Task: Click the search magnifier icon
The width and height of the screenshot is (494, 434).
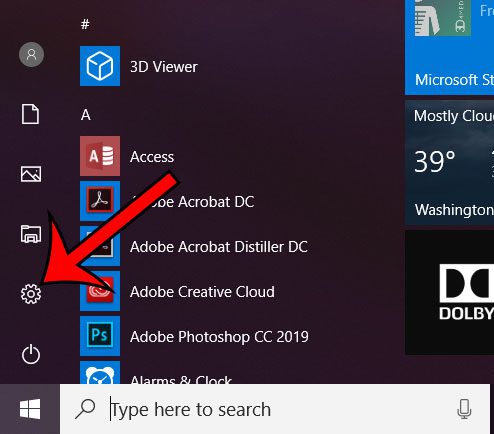Action: 85,409
